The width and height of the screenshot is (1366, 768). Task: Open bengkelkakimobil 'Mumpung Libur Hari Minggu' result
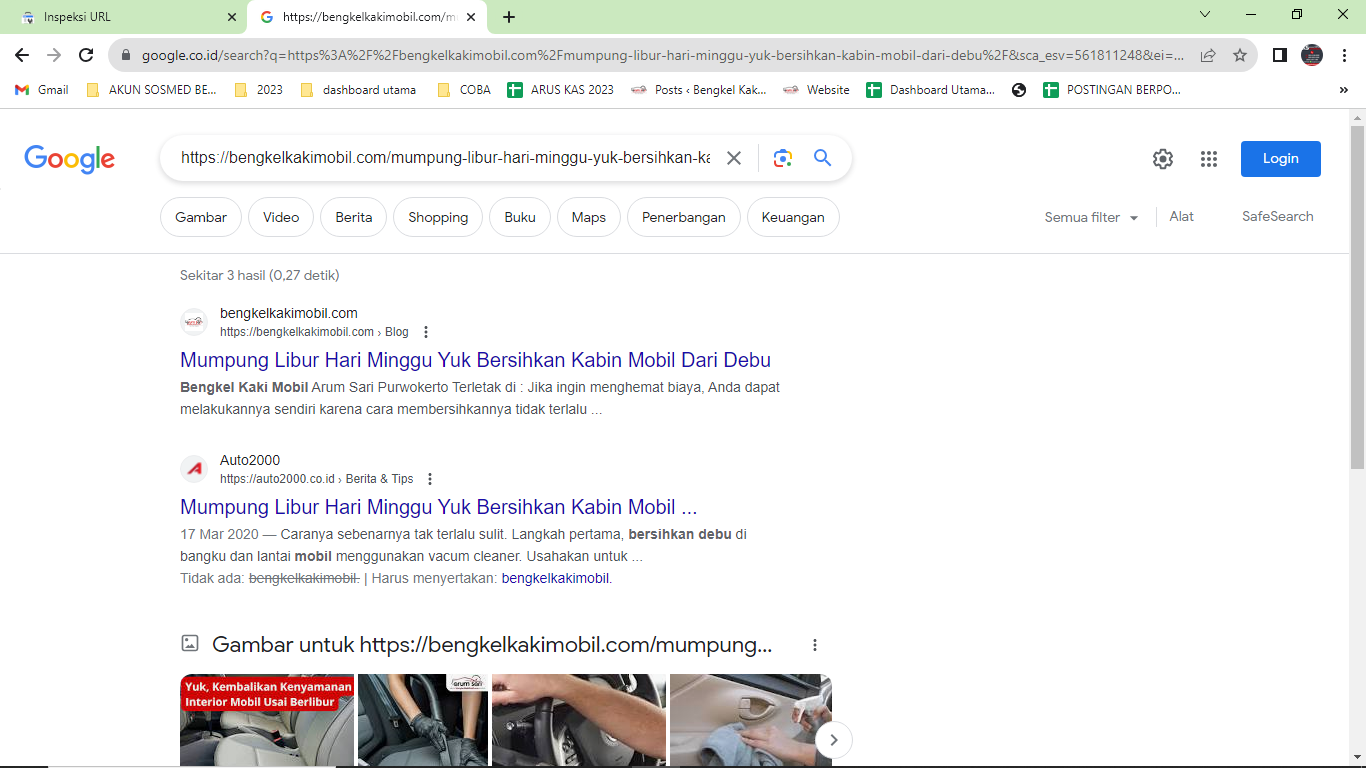click(x=475, y=360)
